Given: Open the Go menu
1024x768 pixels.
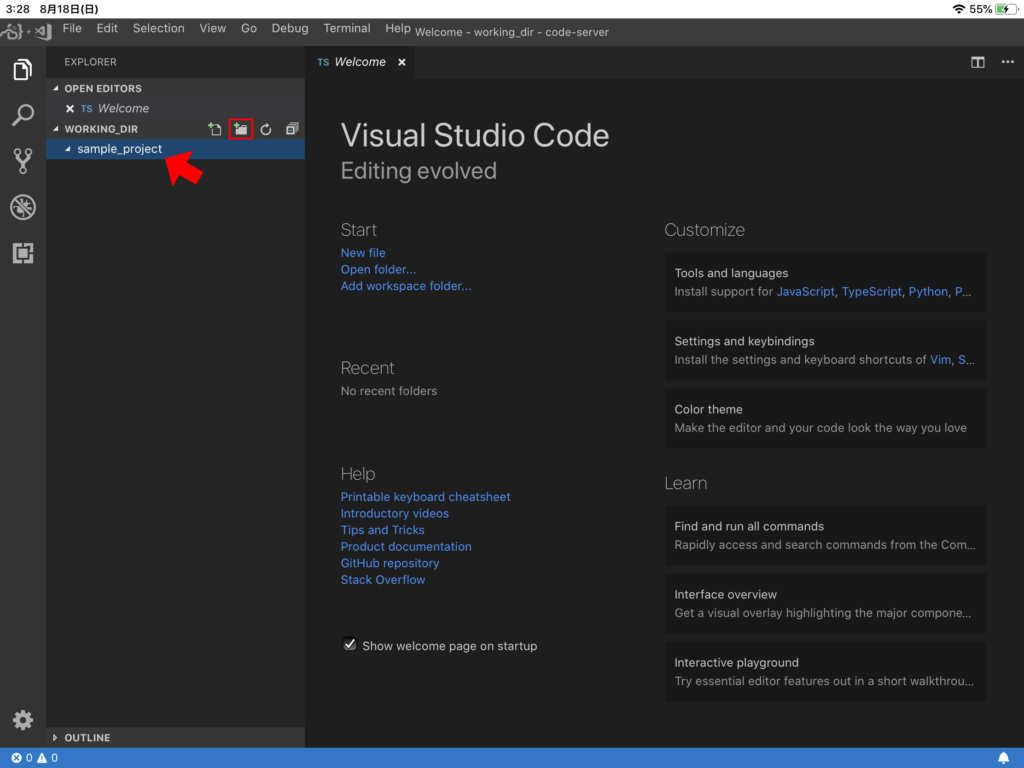Looking at the screenshot, I should 249,29.
